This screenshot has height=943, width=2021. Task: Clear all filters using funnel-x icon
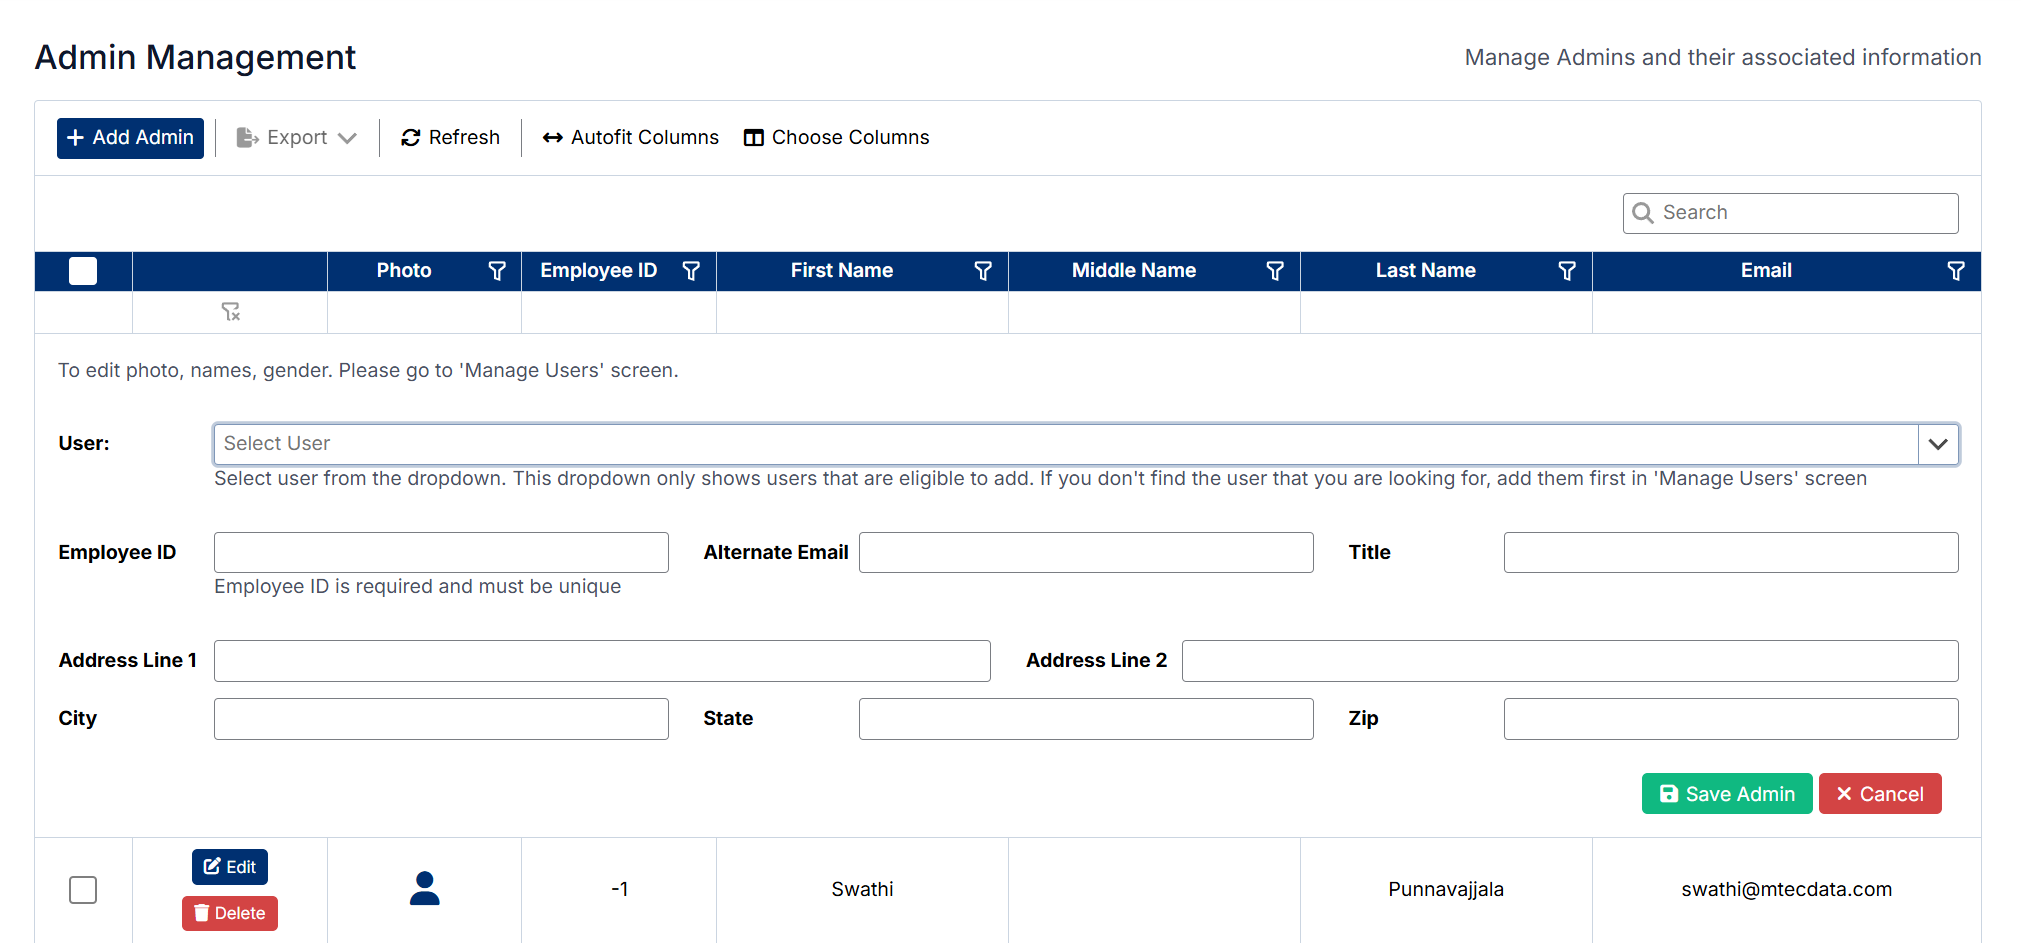click(230, 312)
